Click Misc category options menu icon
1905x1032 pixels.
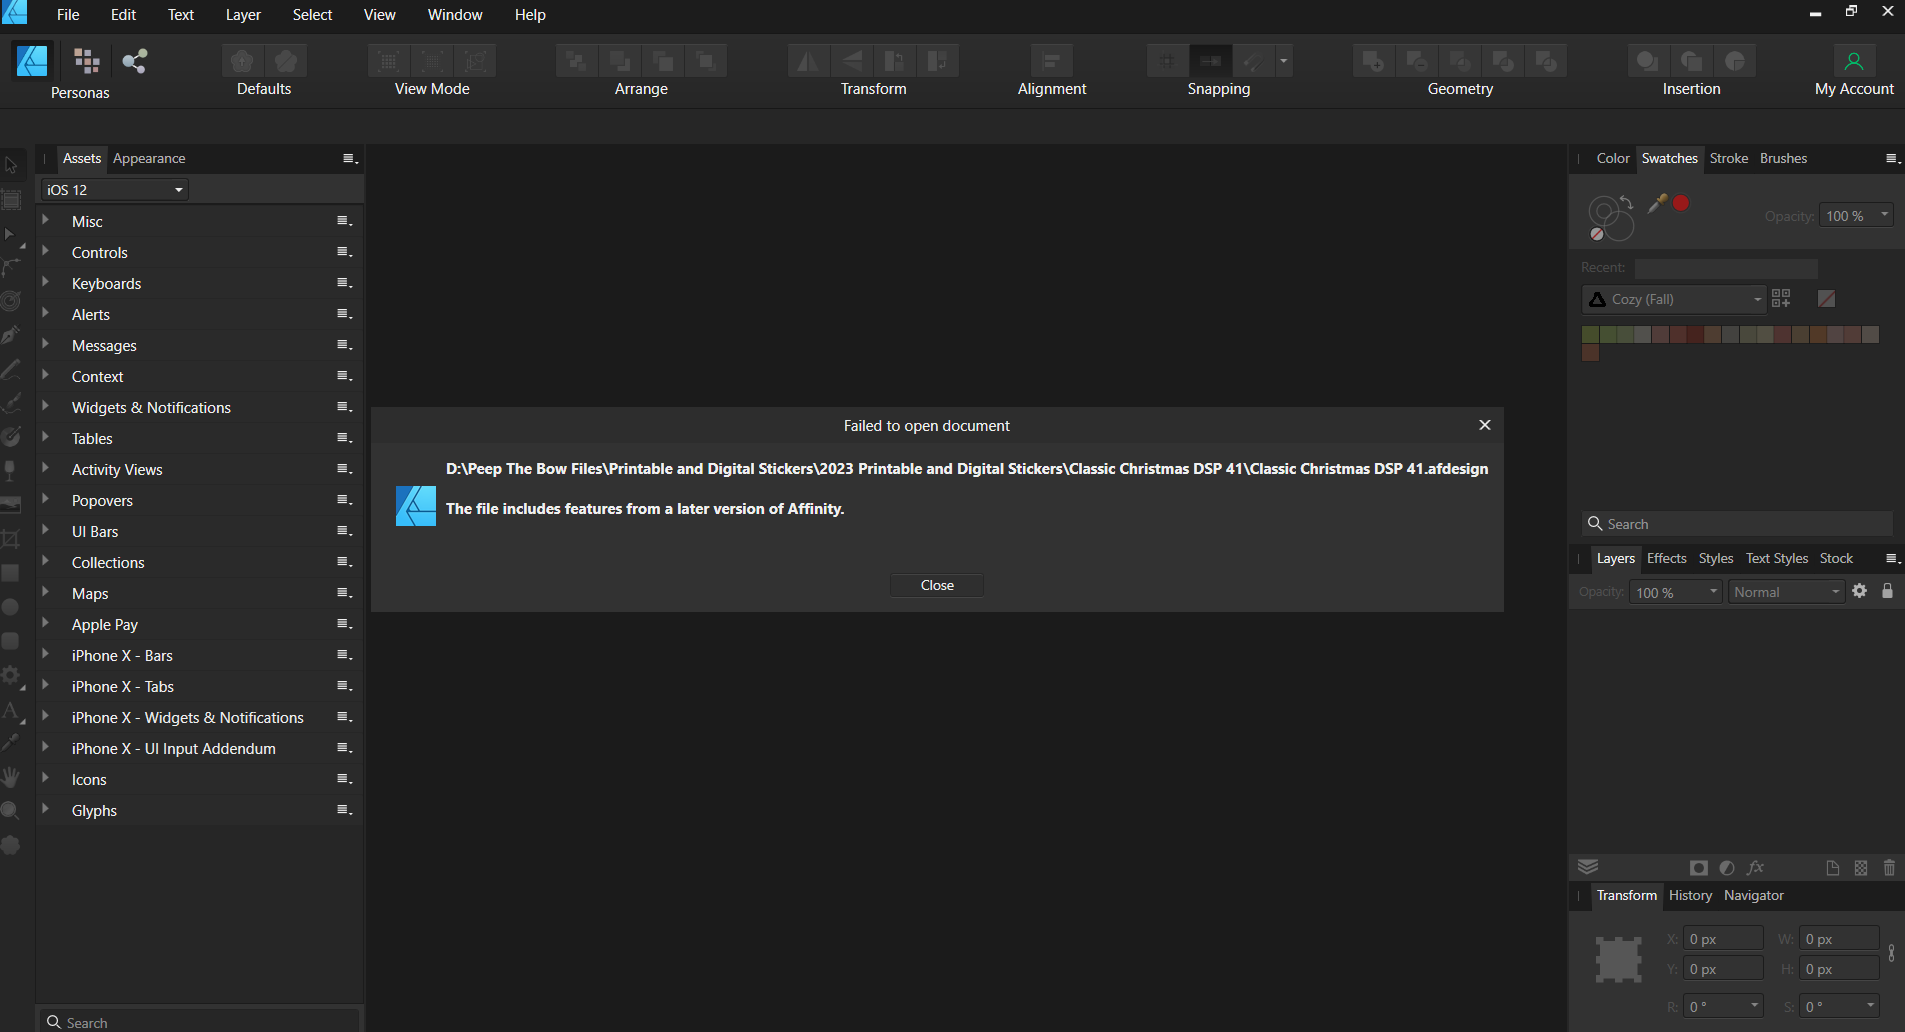(344, 221)
